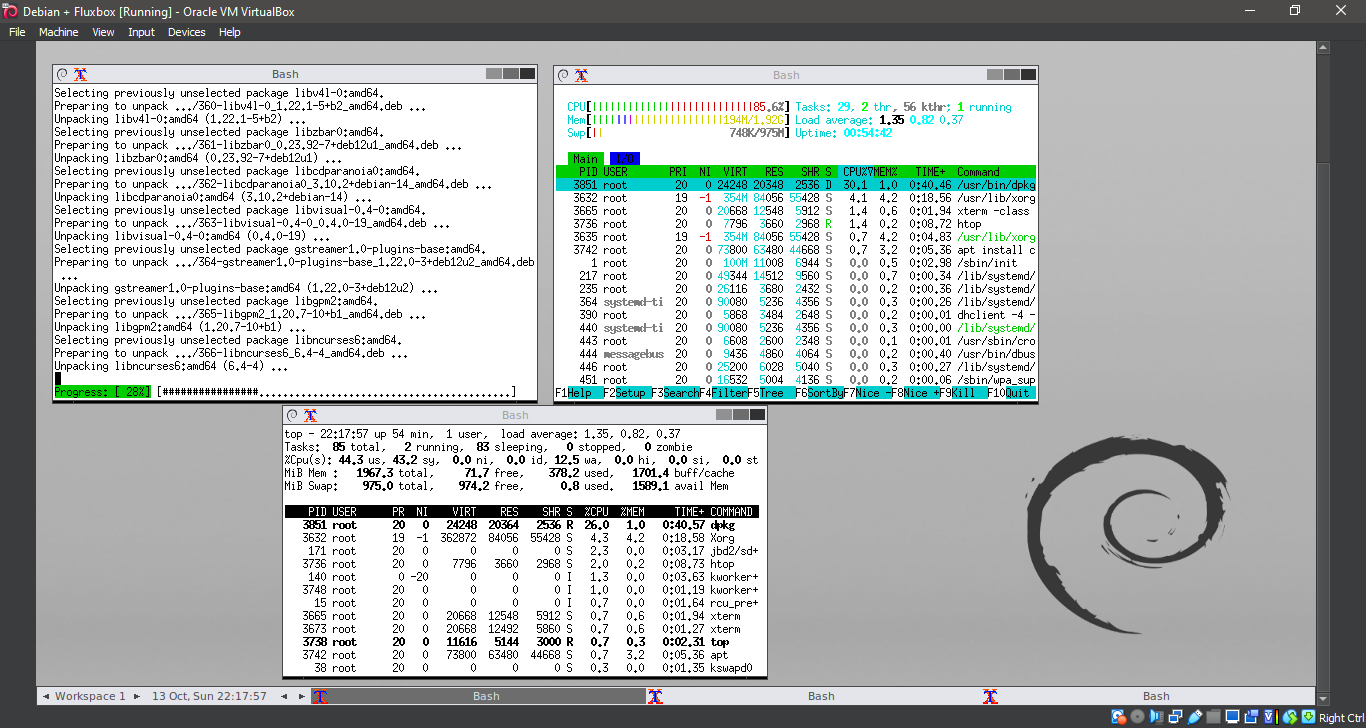
Task: Select the middle Bash entry in the taskbar
Action: tap(821, 695)
